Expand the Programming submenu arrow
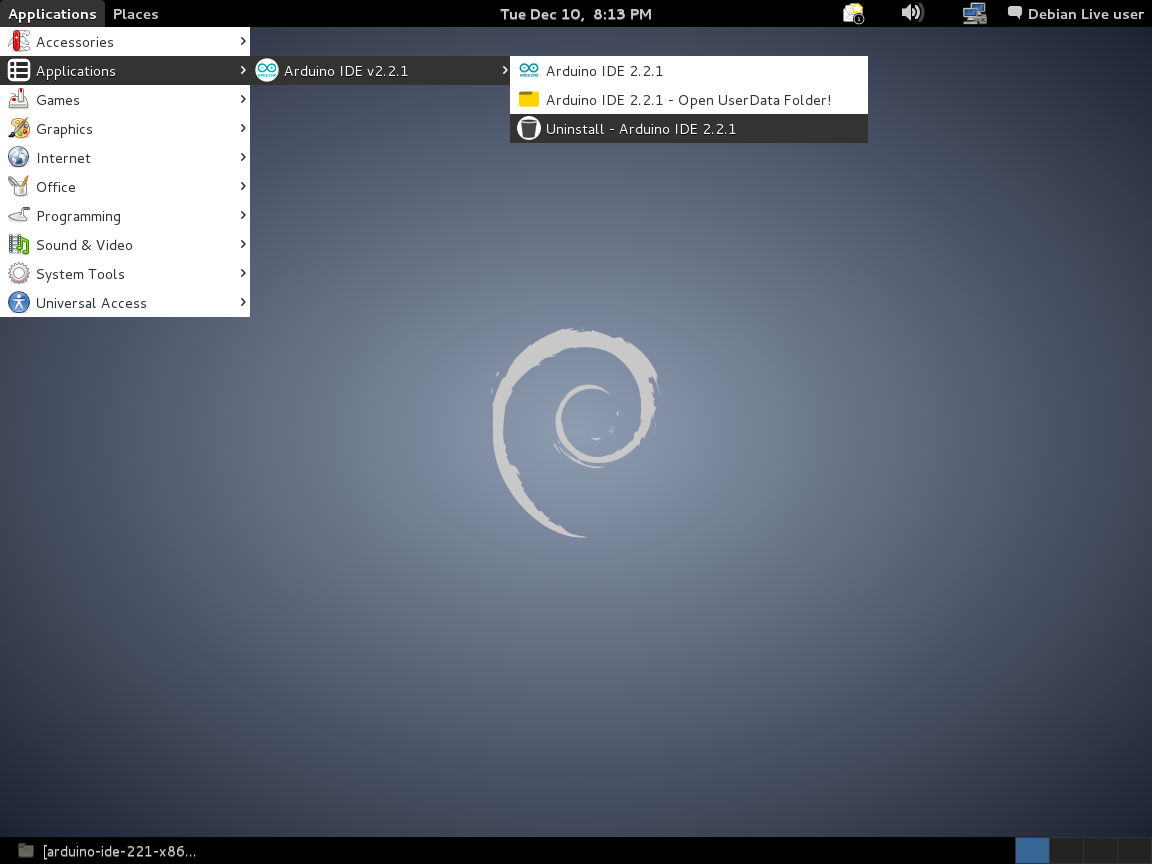The image size is (1152, 864). pyautogui.click(x=243, y=216)
